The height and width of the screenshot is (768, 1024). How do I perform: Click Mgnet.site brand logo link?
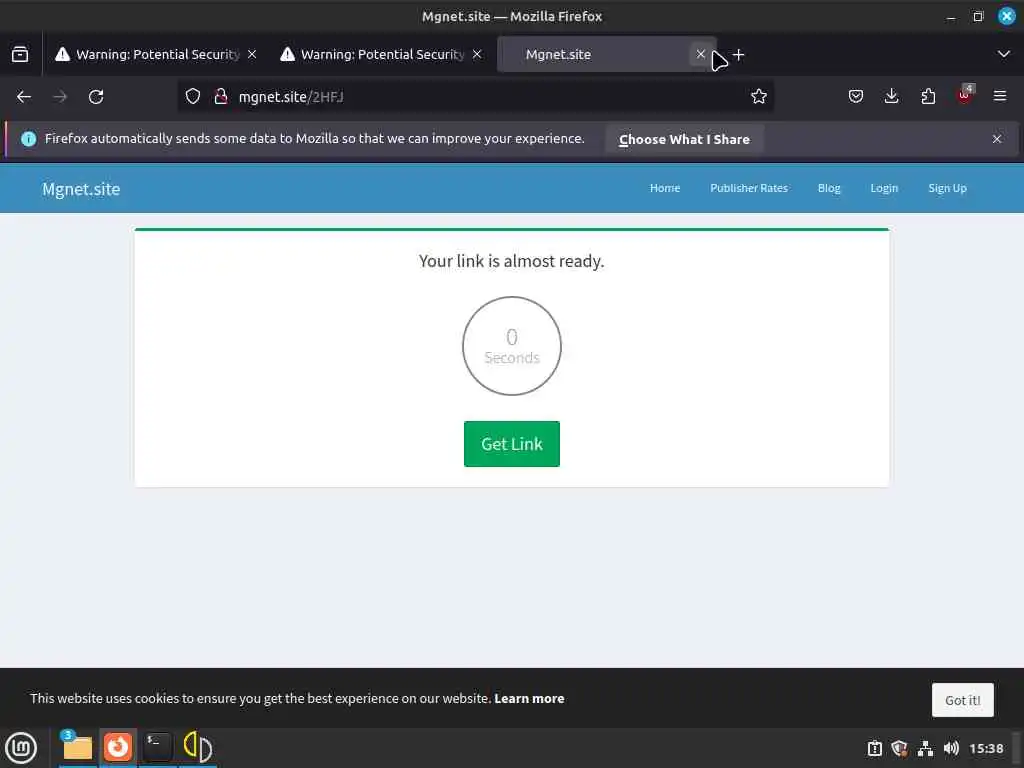coord(81,189)
